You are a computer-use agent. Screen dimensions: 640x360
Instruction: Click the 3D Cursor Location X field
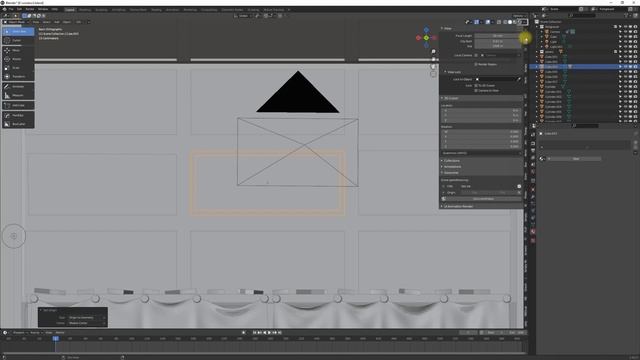(481, 111)
